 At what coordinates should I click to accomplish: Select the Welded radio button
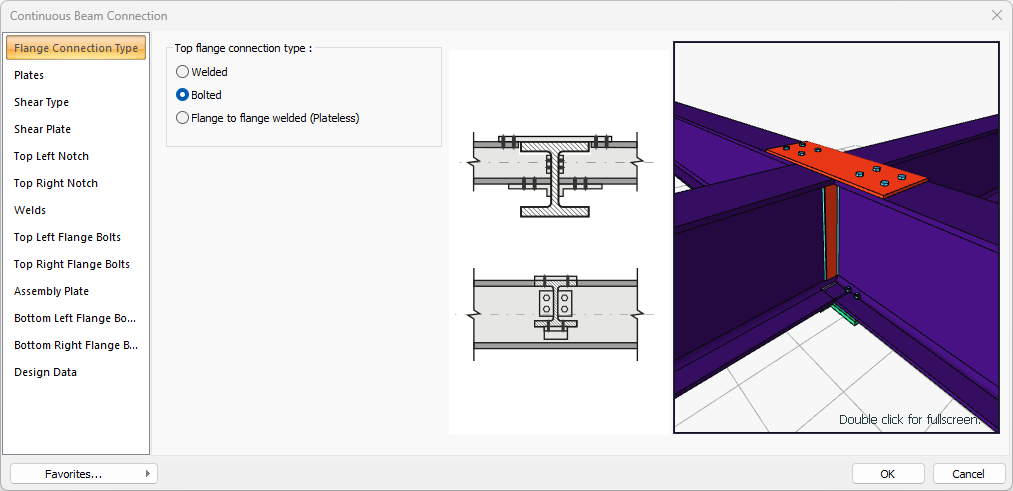point(182,72)
